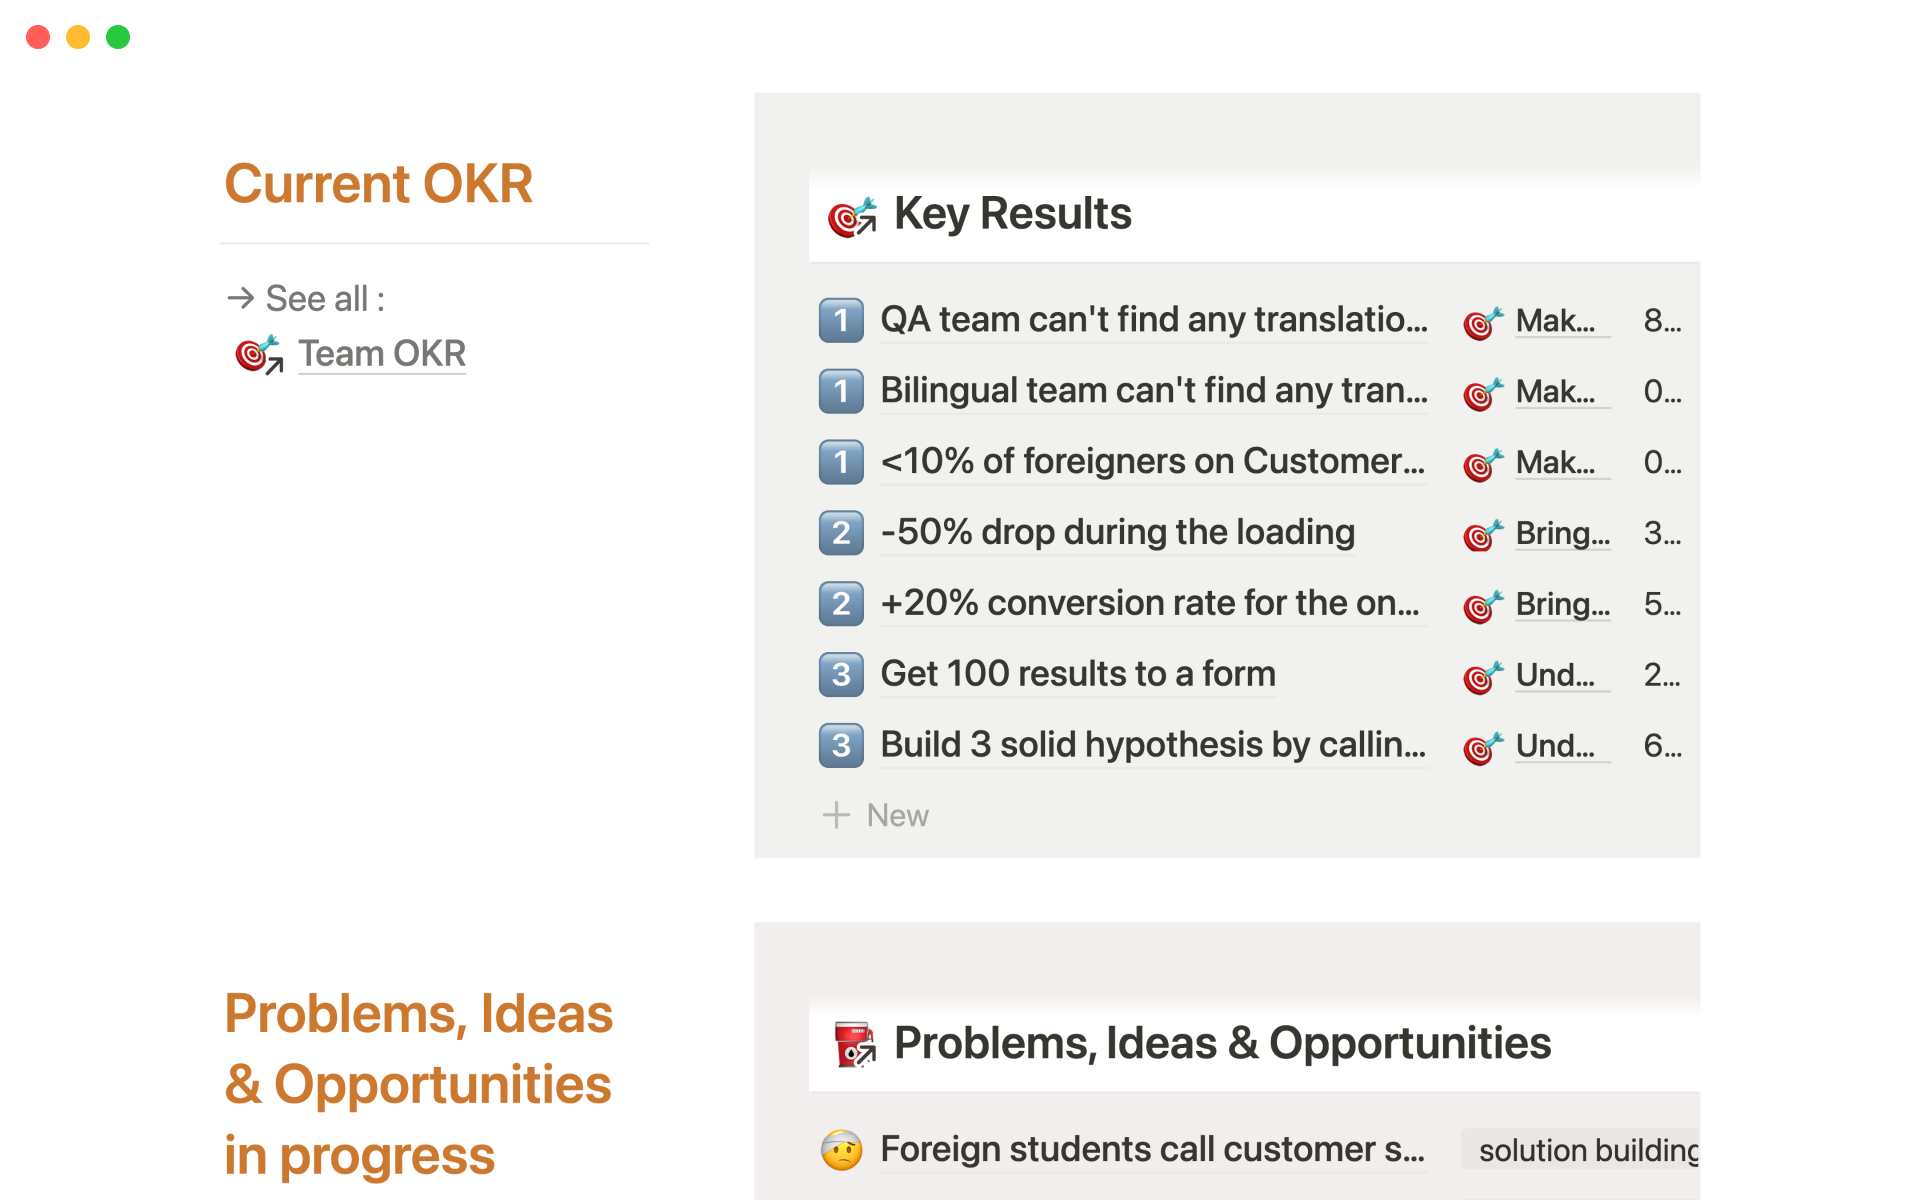The width and height of the screenshot is (1920, 1200).
Task: Click worried face emoji beside Foreign students
Action: click(x=841, y=1150)
